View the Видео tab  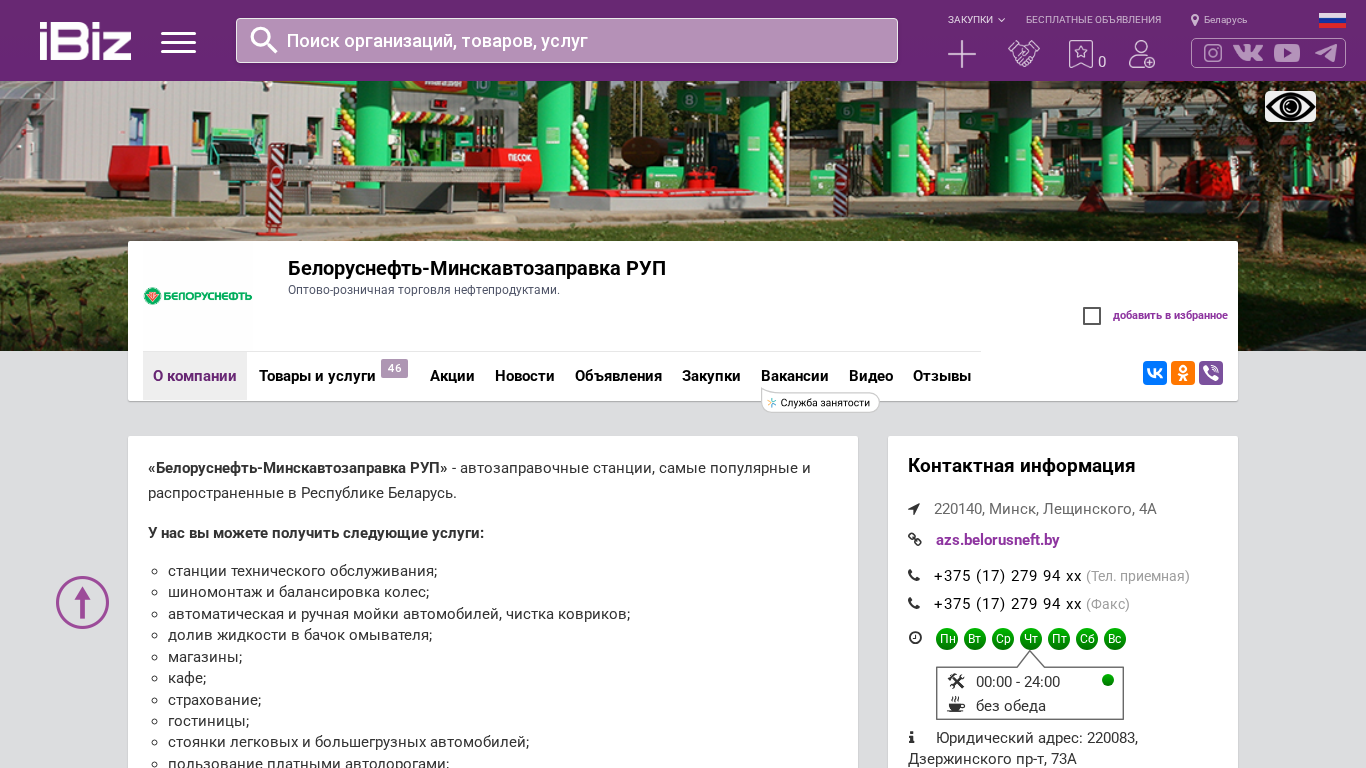(871, 376)
